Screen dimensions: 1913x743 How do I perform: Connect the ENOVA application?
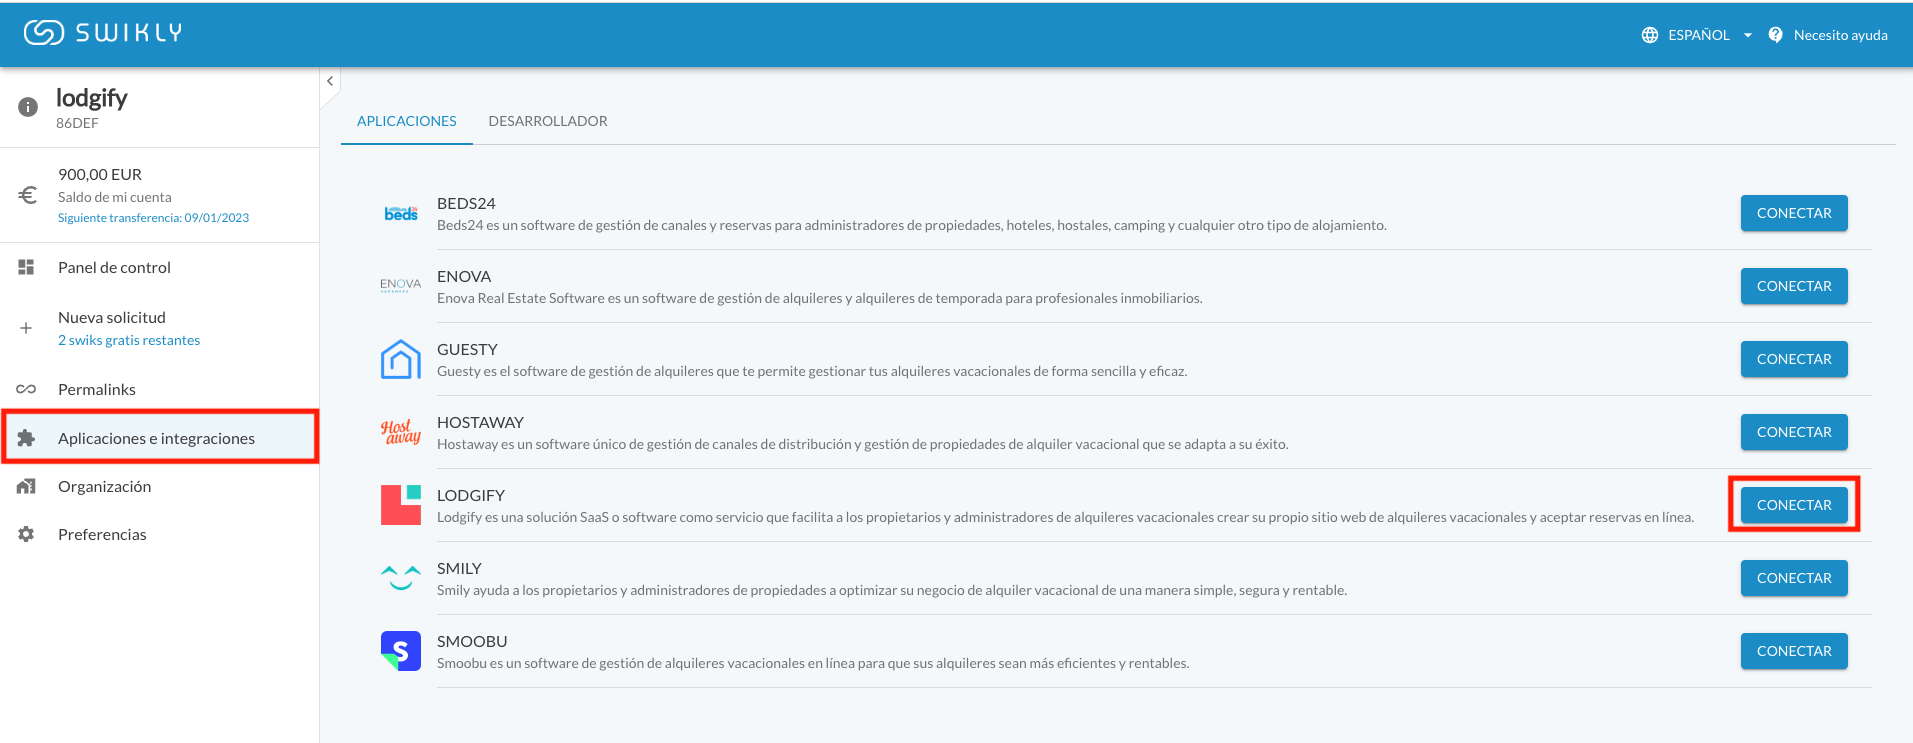point(1794,286)
